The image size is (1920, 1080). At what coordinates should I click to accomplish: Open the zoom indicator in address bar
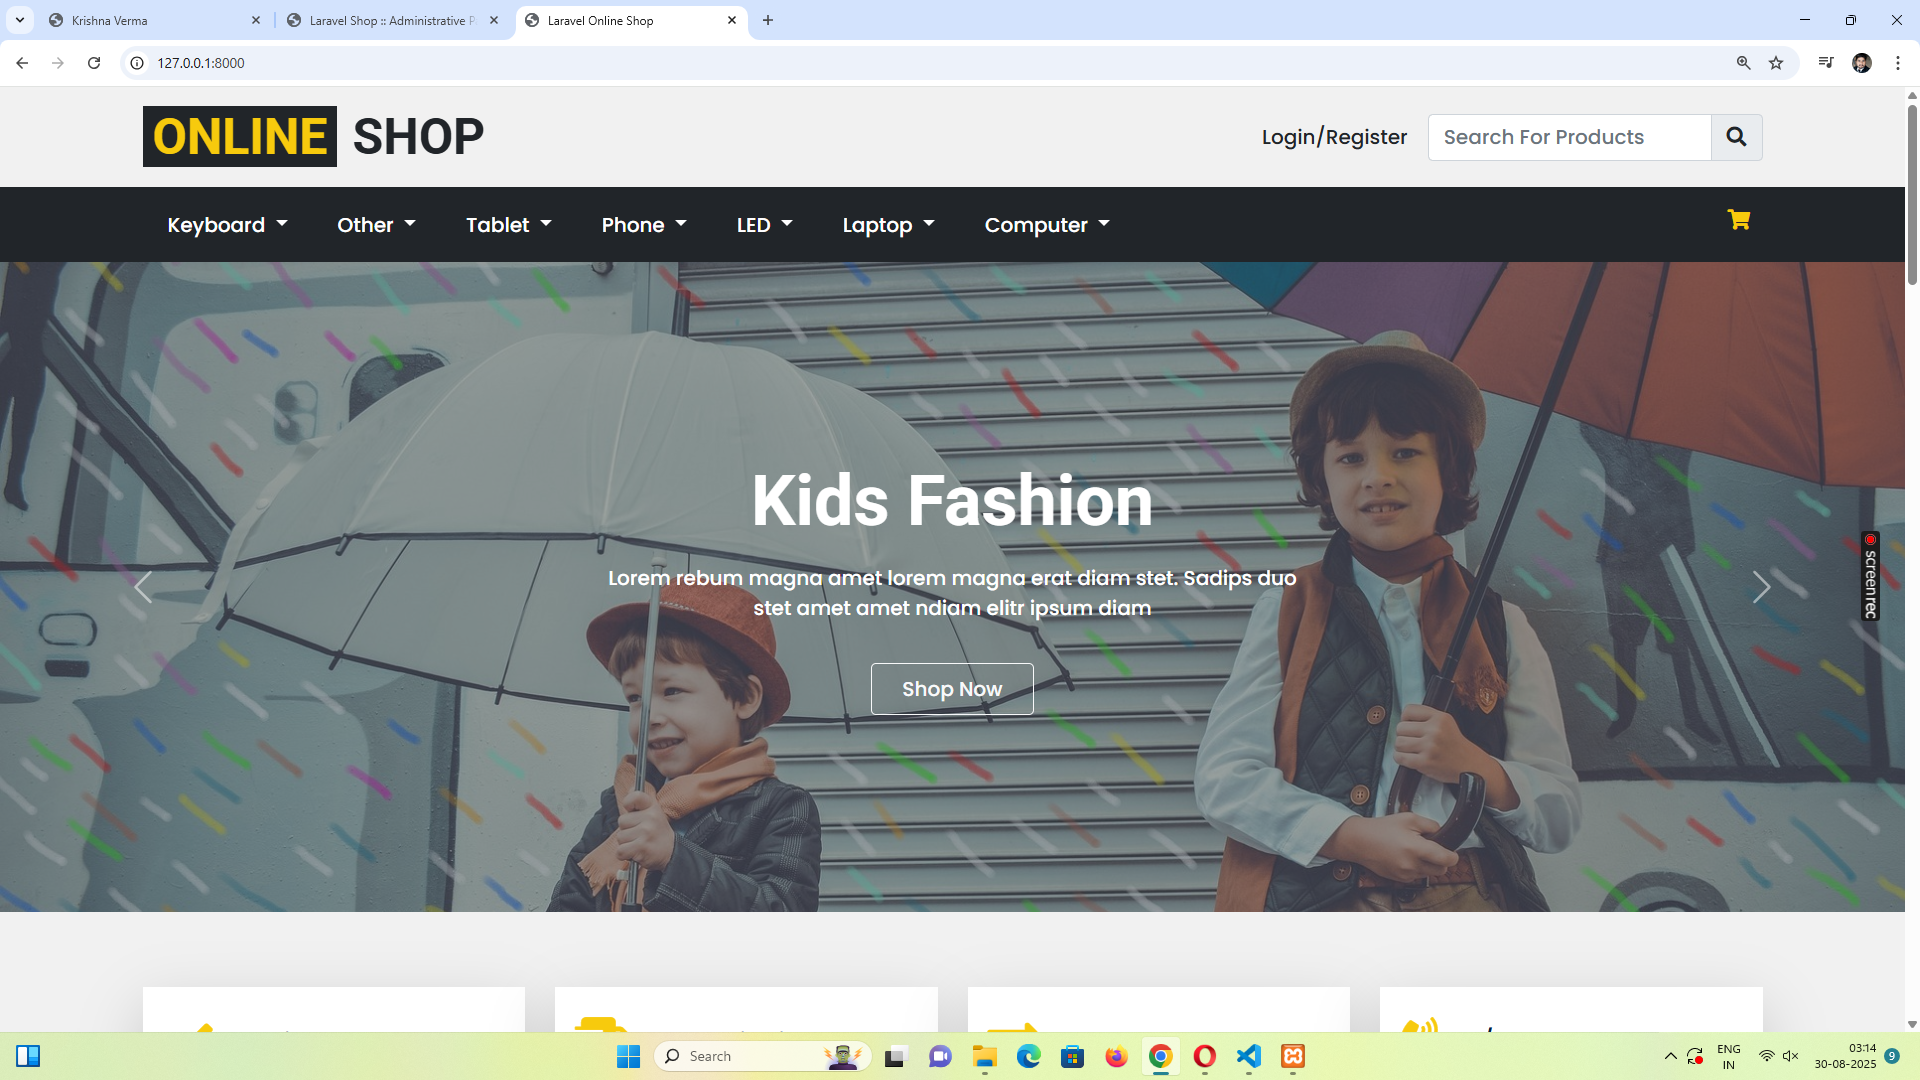click(1743, 63)
